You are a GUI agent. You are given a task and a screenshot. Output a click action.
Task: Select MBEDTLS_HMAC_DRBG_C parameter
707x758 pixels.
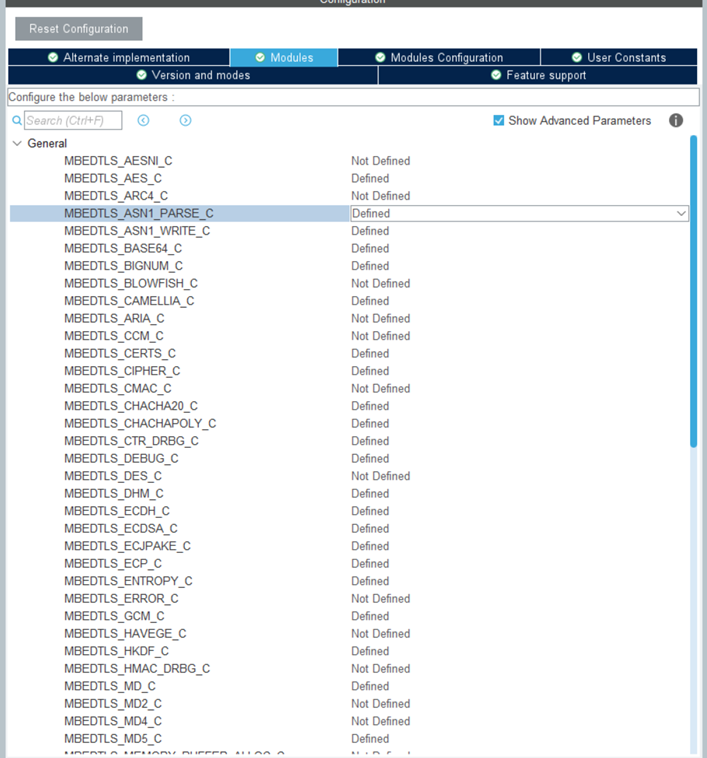pos(137,669)
